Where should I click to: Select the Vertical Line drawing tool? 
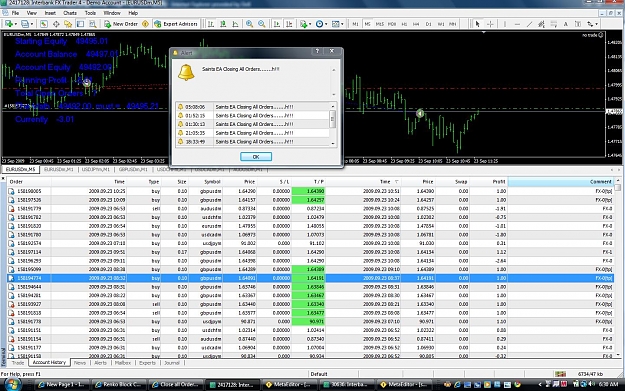point(505,24)
